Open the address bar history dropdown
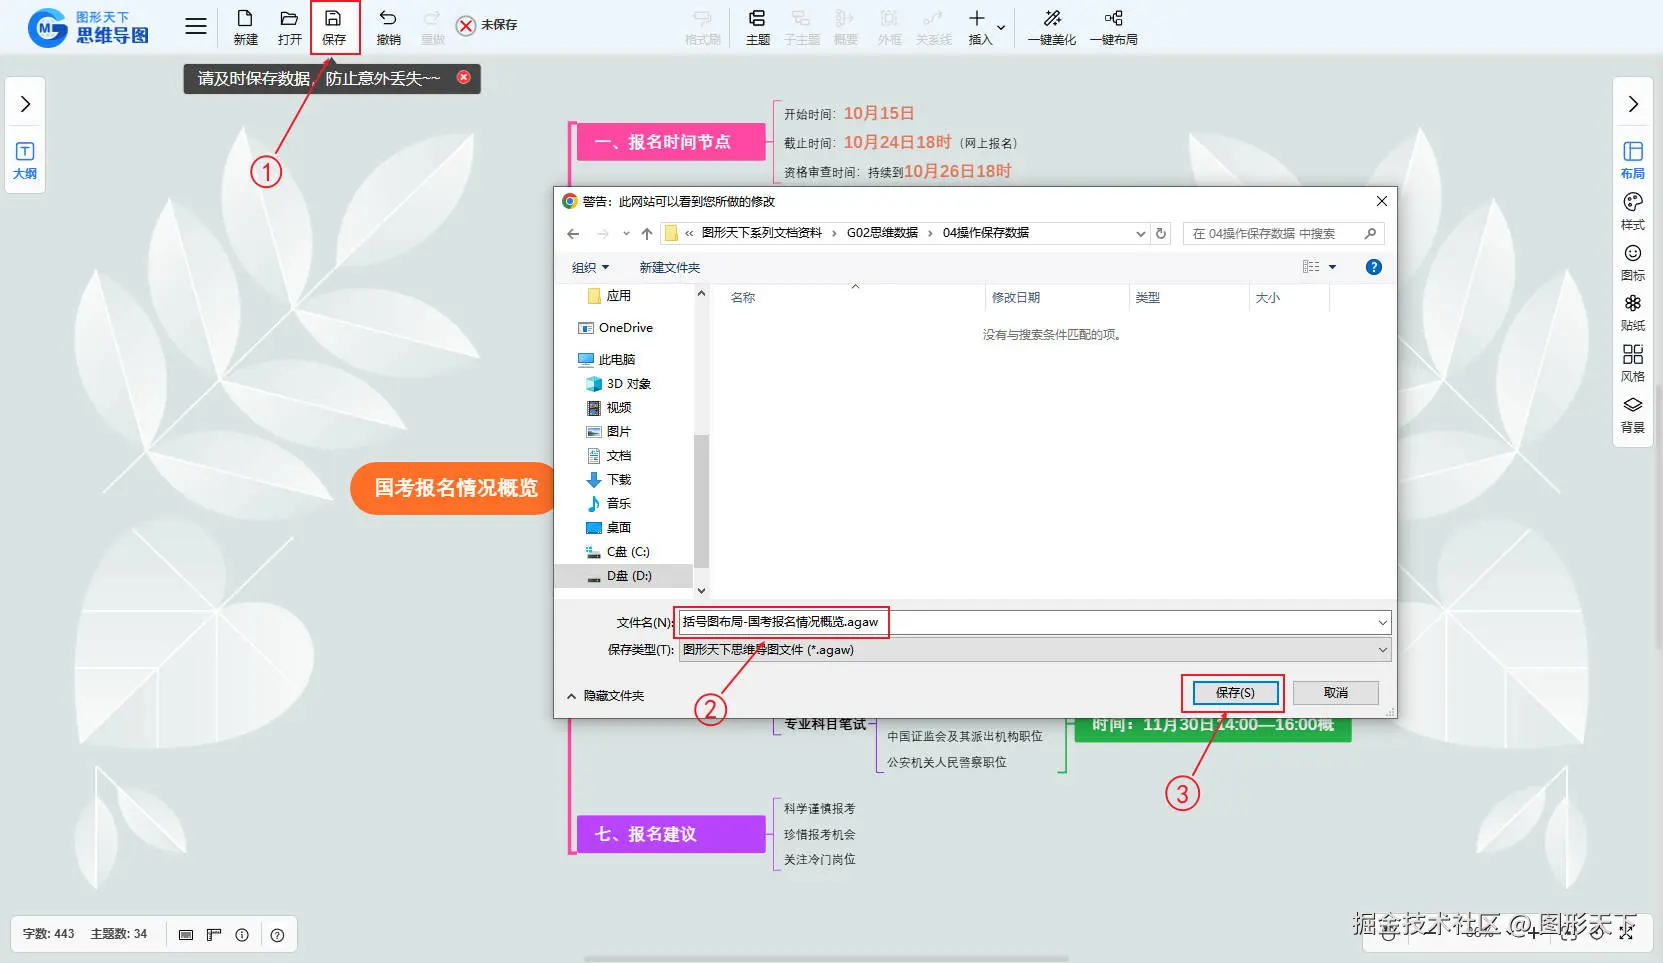1663x963 pixels. pyautogui.click(x=1140, y=234)
